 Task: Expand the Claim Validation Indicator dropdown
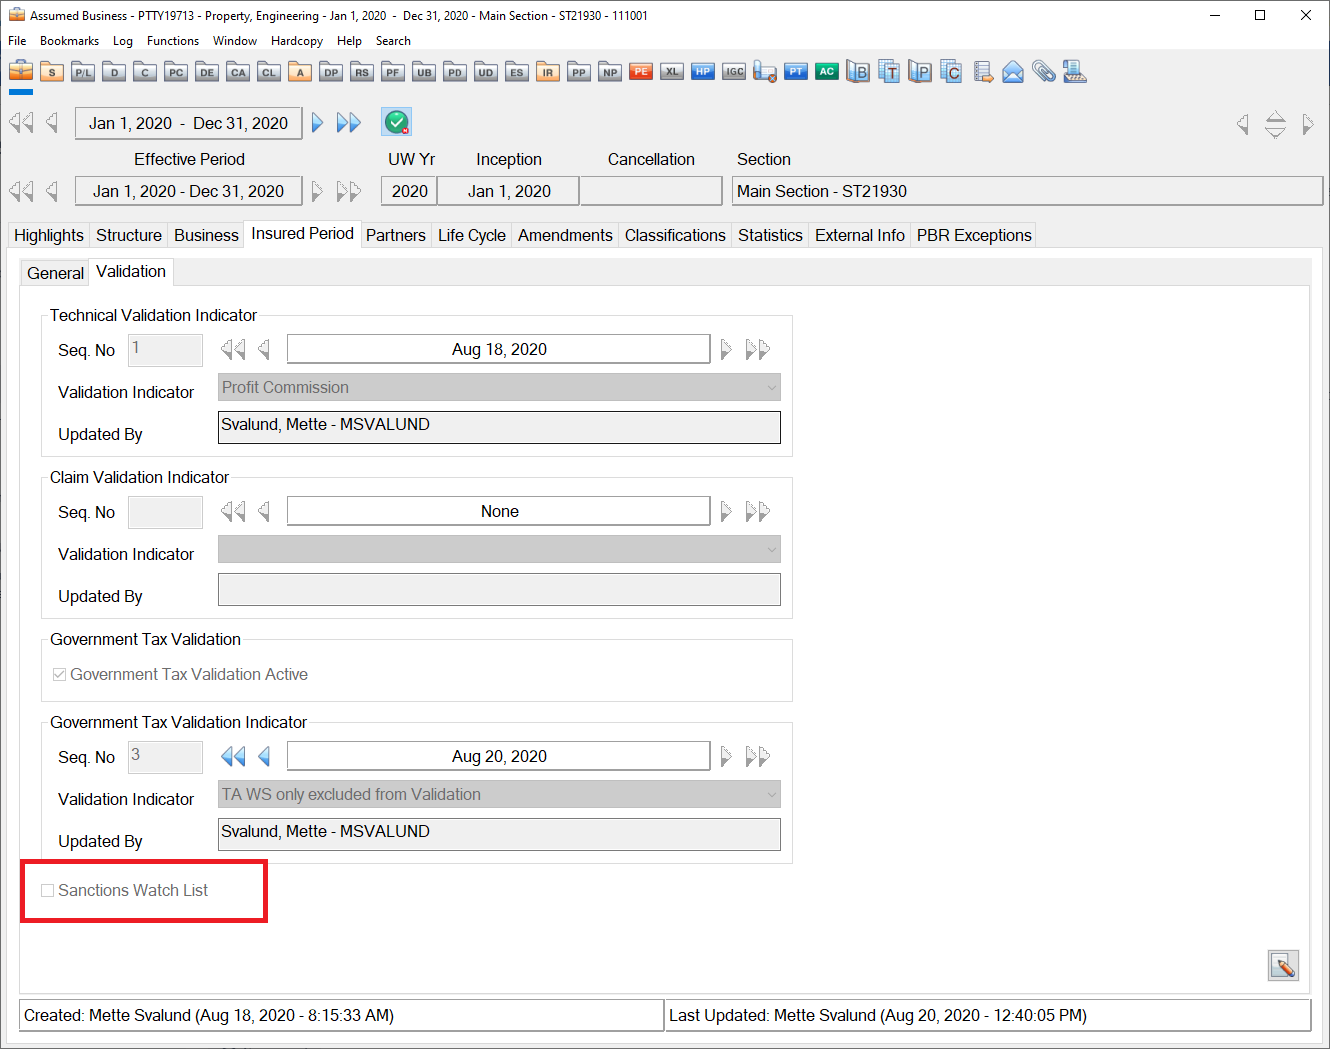click(x=771, y=550)
